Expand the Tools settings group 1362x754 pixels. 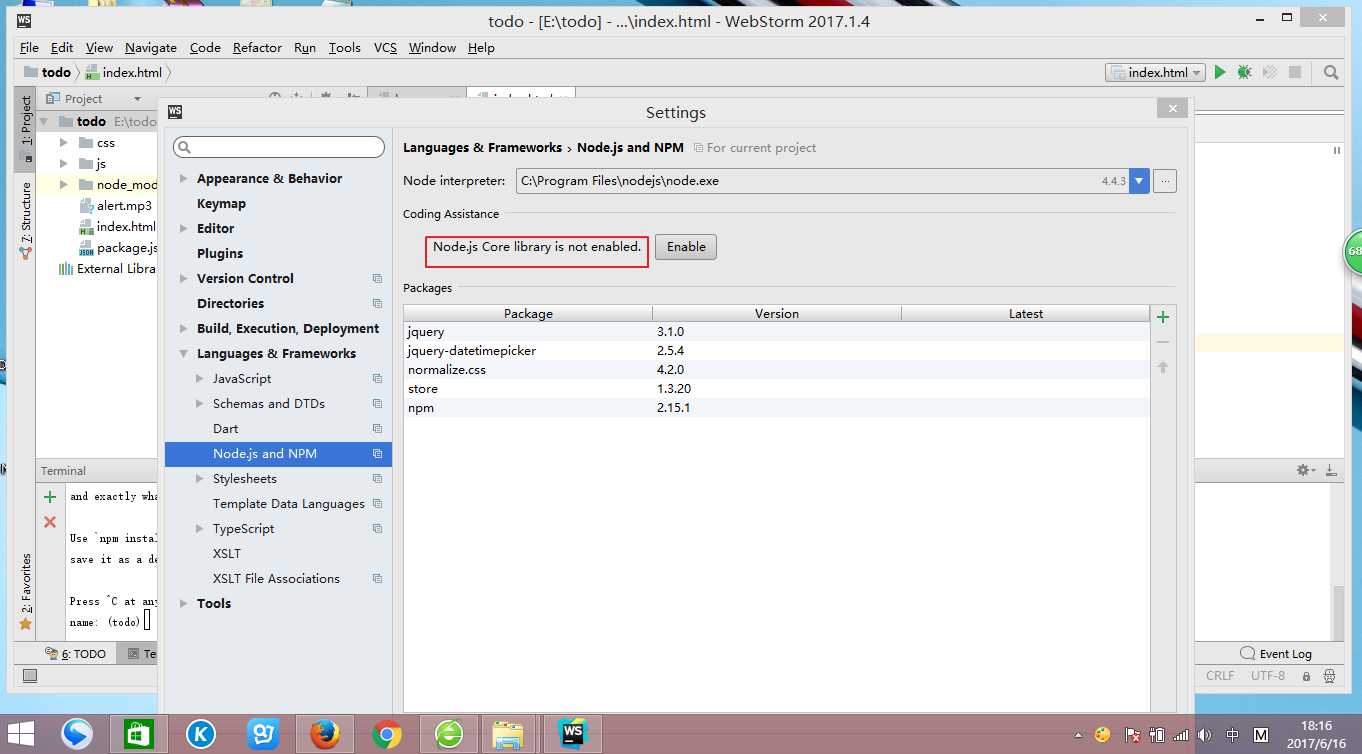pos(183,604)
